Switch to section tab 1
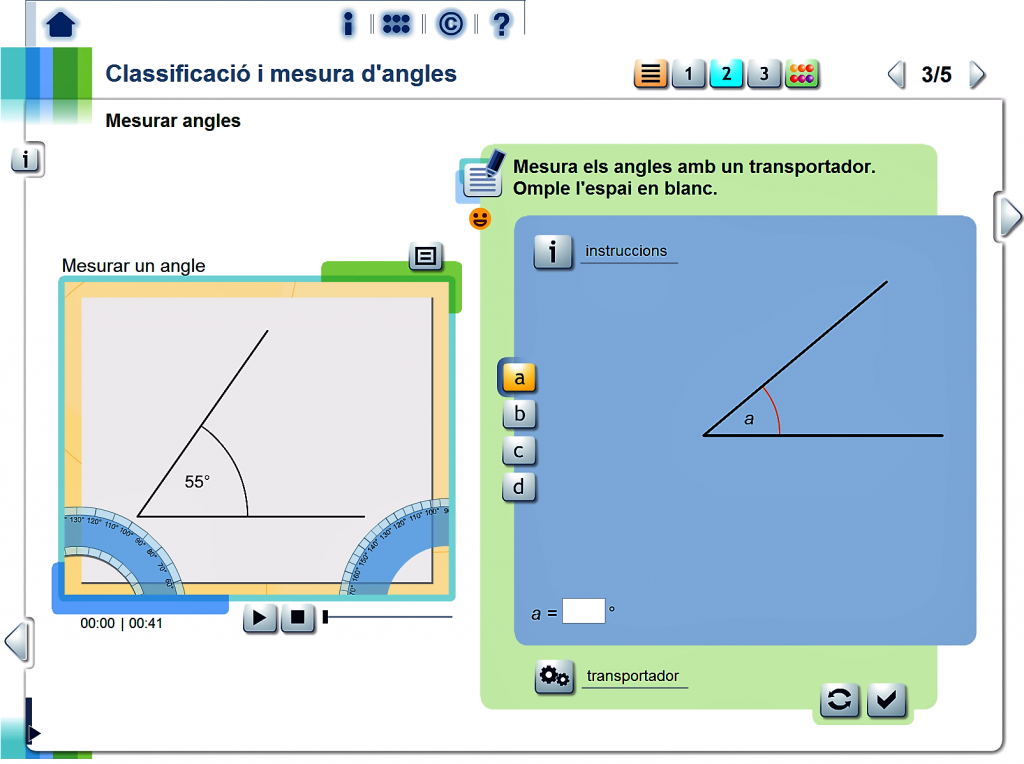1024x764 pixels. 688,74
